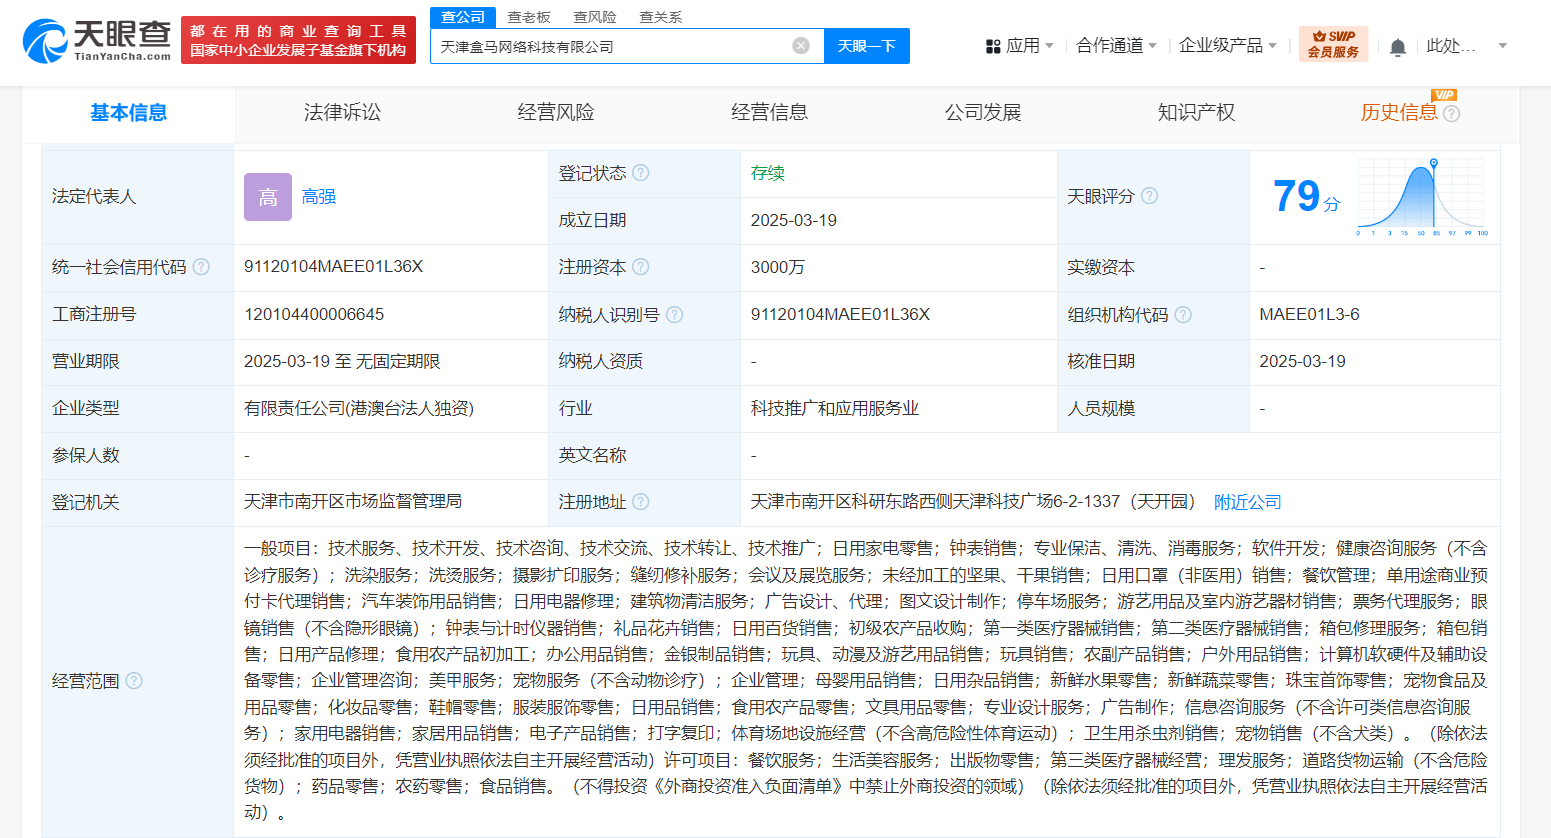Expand the 企业级产品 dropdown
Image resolution: width=1551 pixels, height=838 pixels.
(x=1227, y=46)
